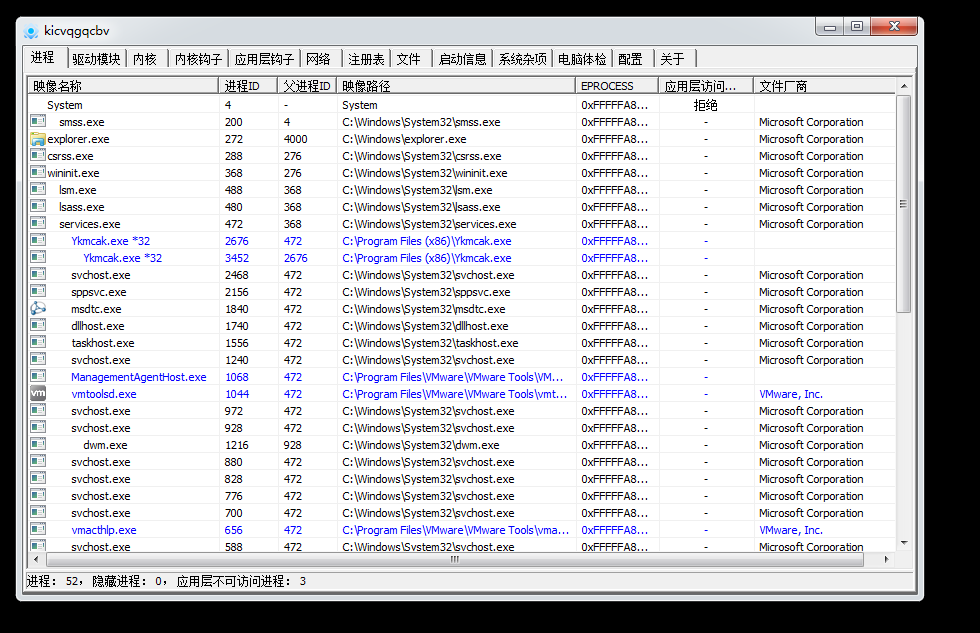Open the 内核钩子 tab
Screen dimensions: 980x633
pyautogui.click(x=198, y=59)
